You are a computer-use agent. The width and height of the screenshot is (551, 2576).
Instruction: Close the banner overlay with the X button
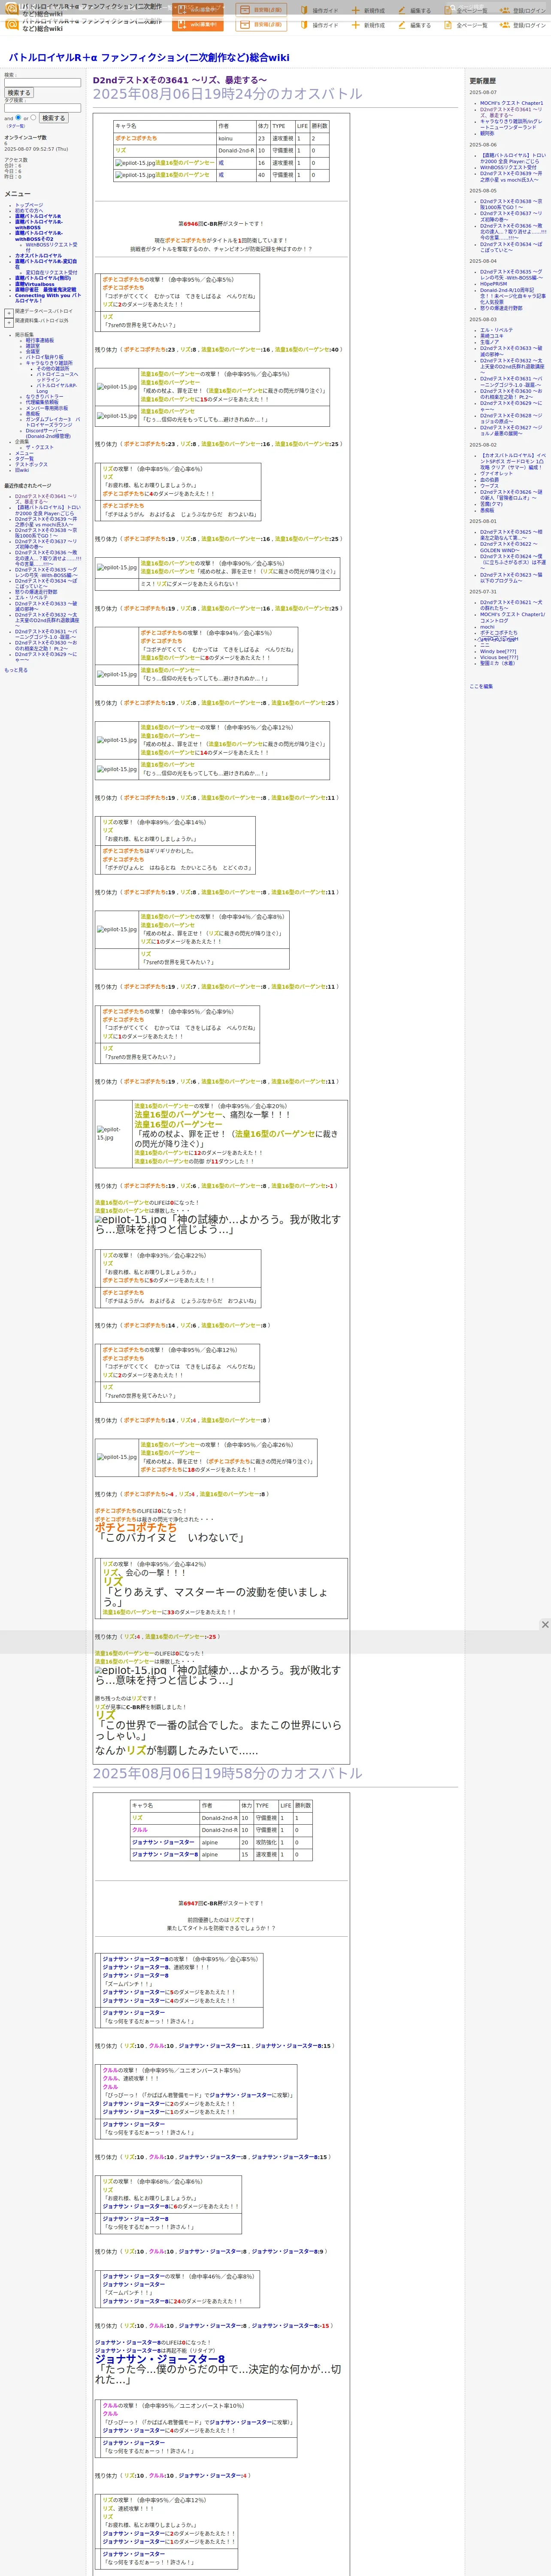545,1624
